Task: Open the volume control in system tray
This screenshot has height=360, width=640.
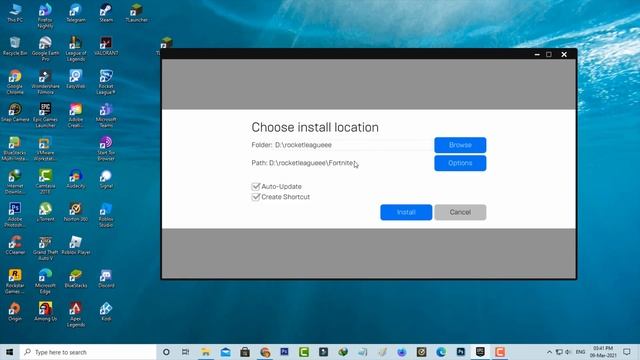Action: pyautogui.click(x=568, y=352)
